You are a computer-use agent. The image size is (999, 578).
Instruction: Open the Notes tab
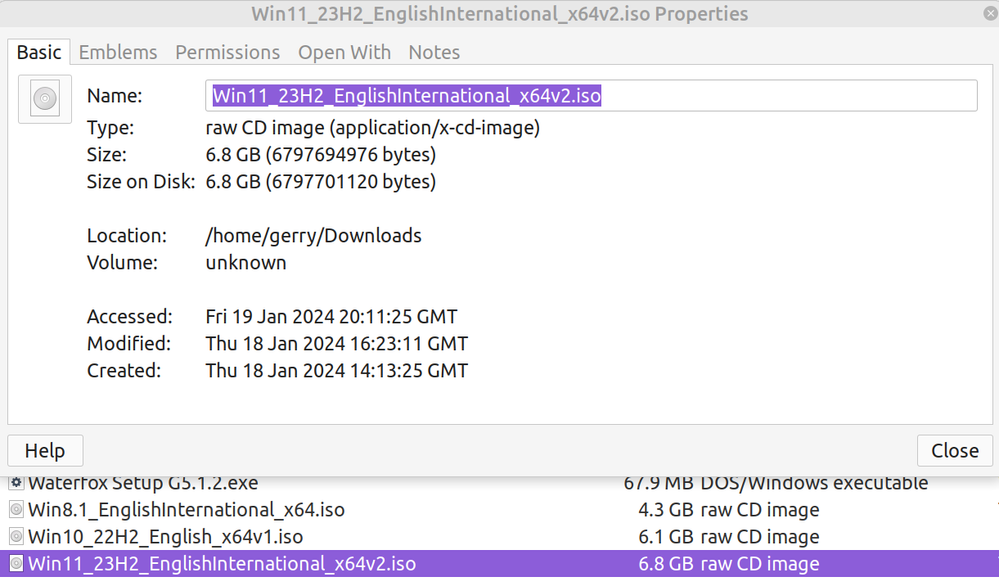(x=434, y=52)
